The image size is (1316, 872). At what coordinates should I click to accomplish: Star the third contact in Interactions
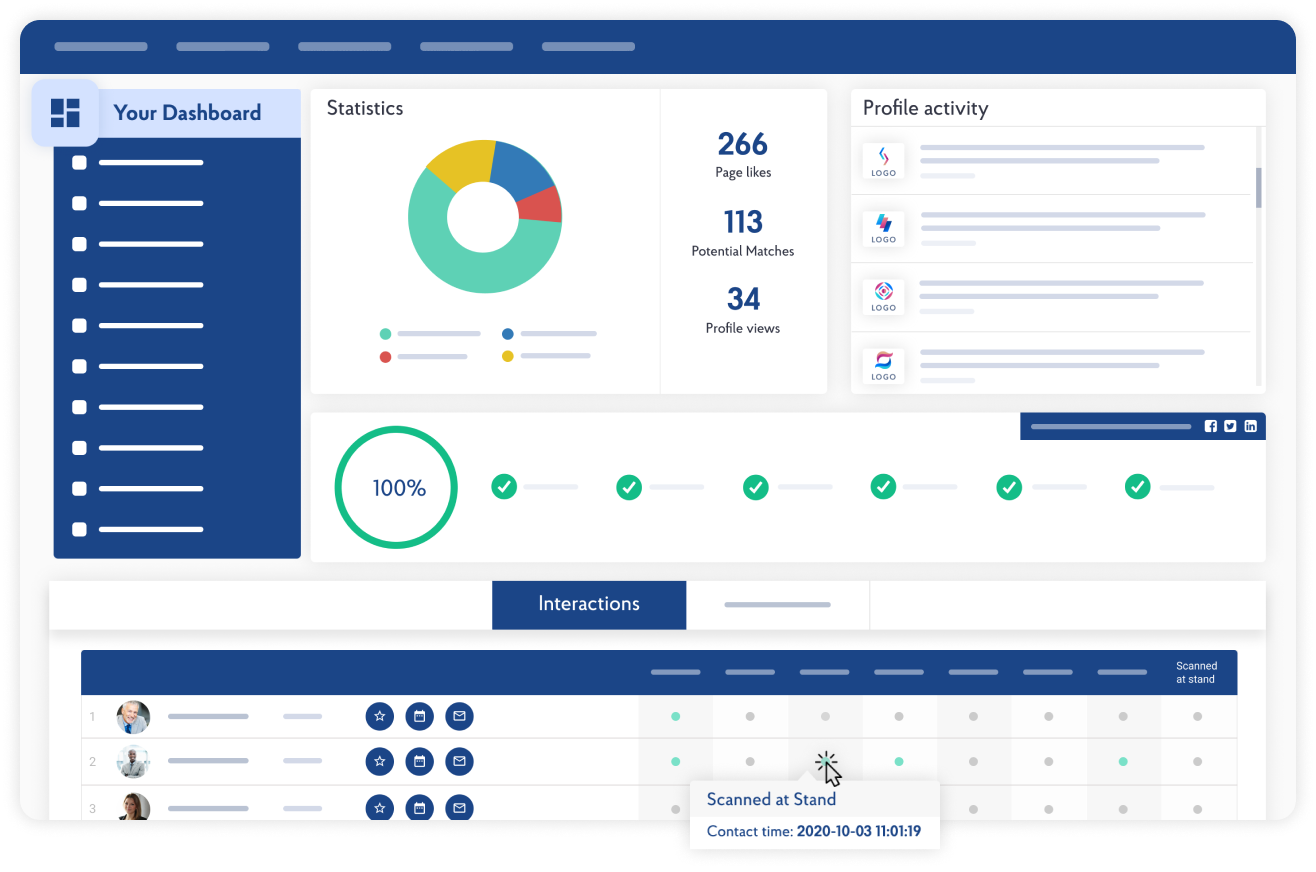coord(379,807)
